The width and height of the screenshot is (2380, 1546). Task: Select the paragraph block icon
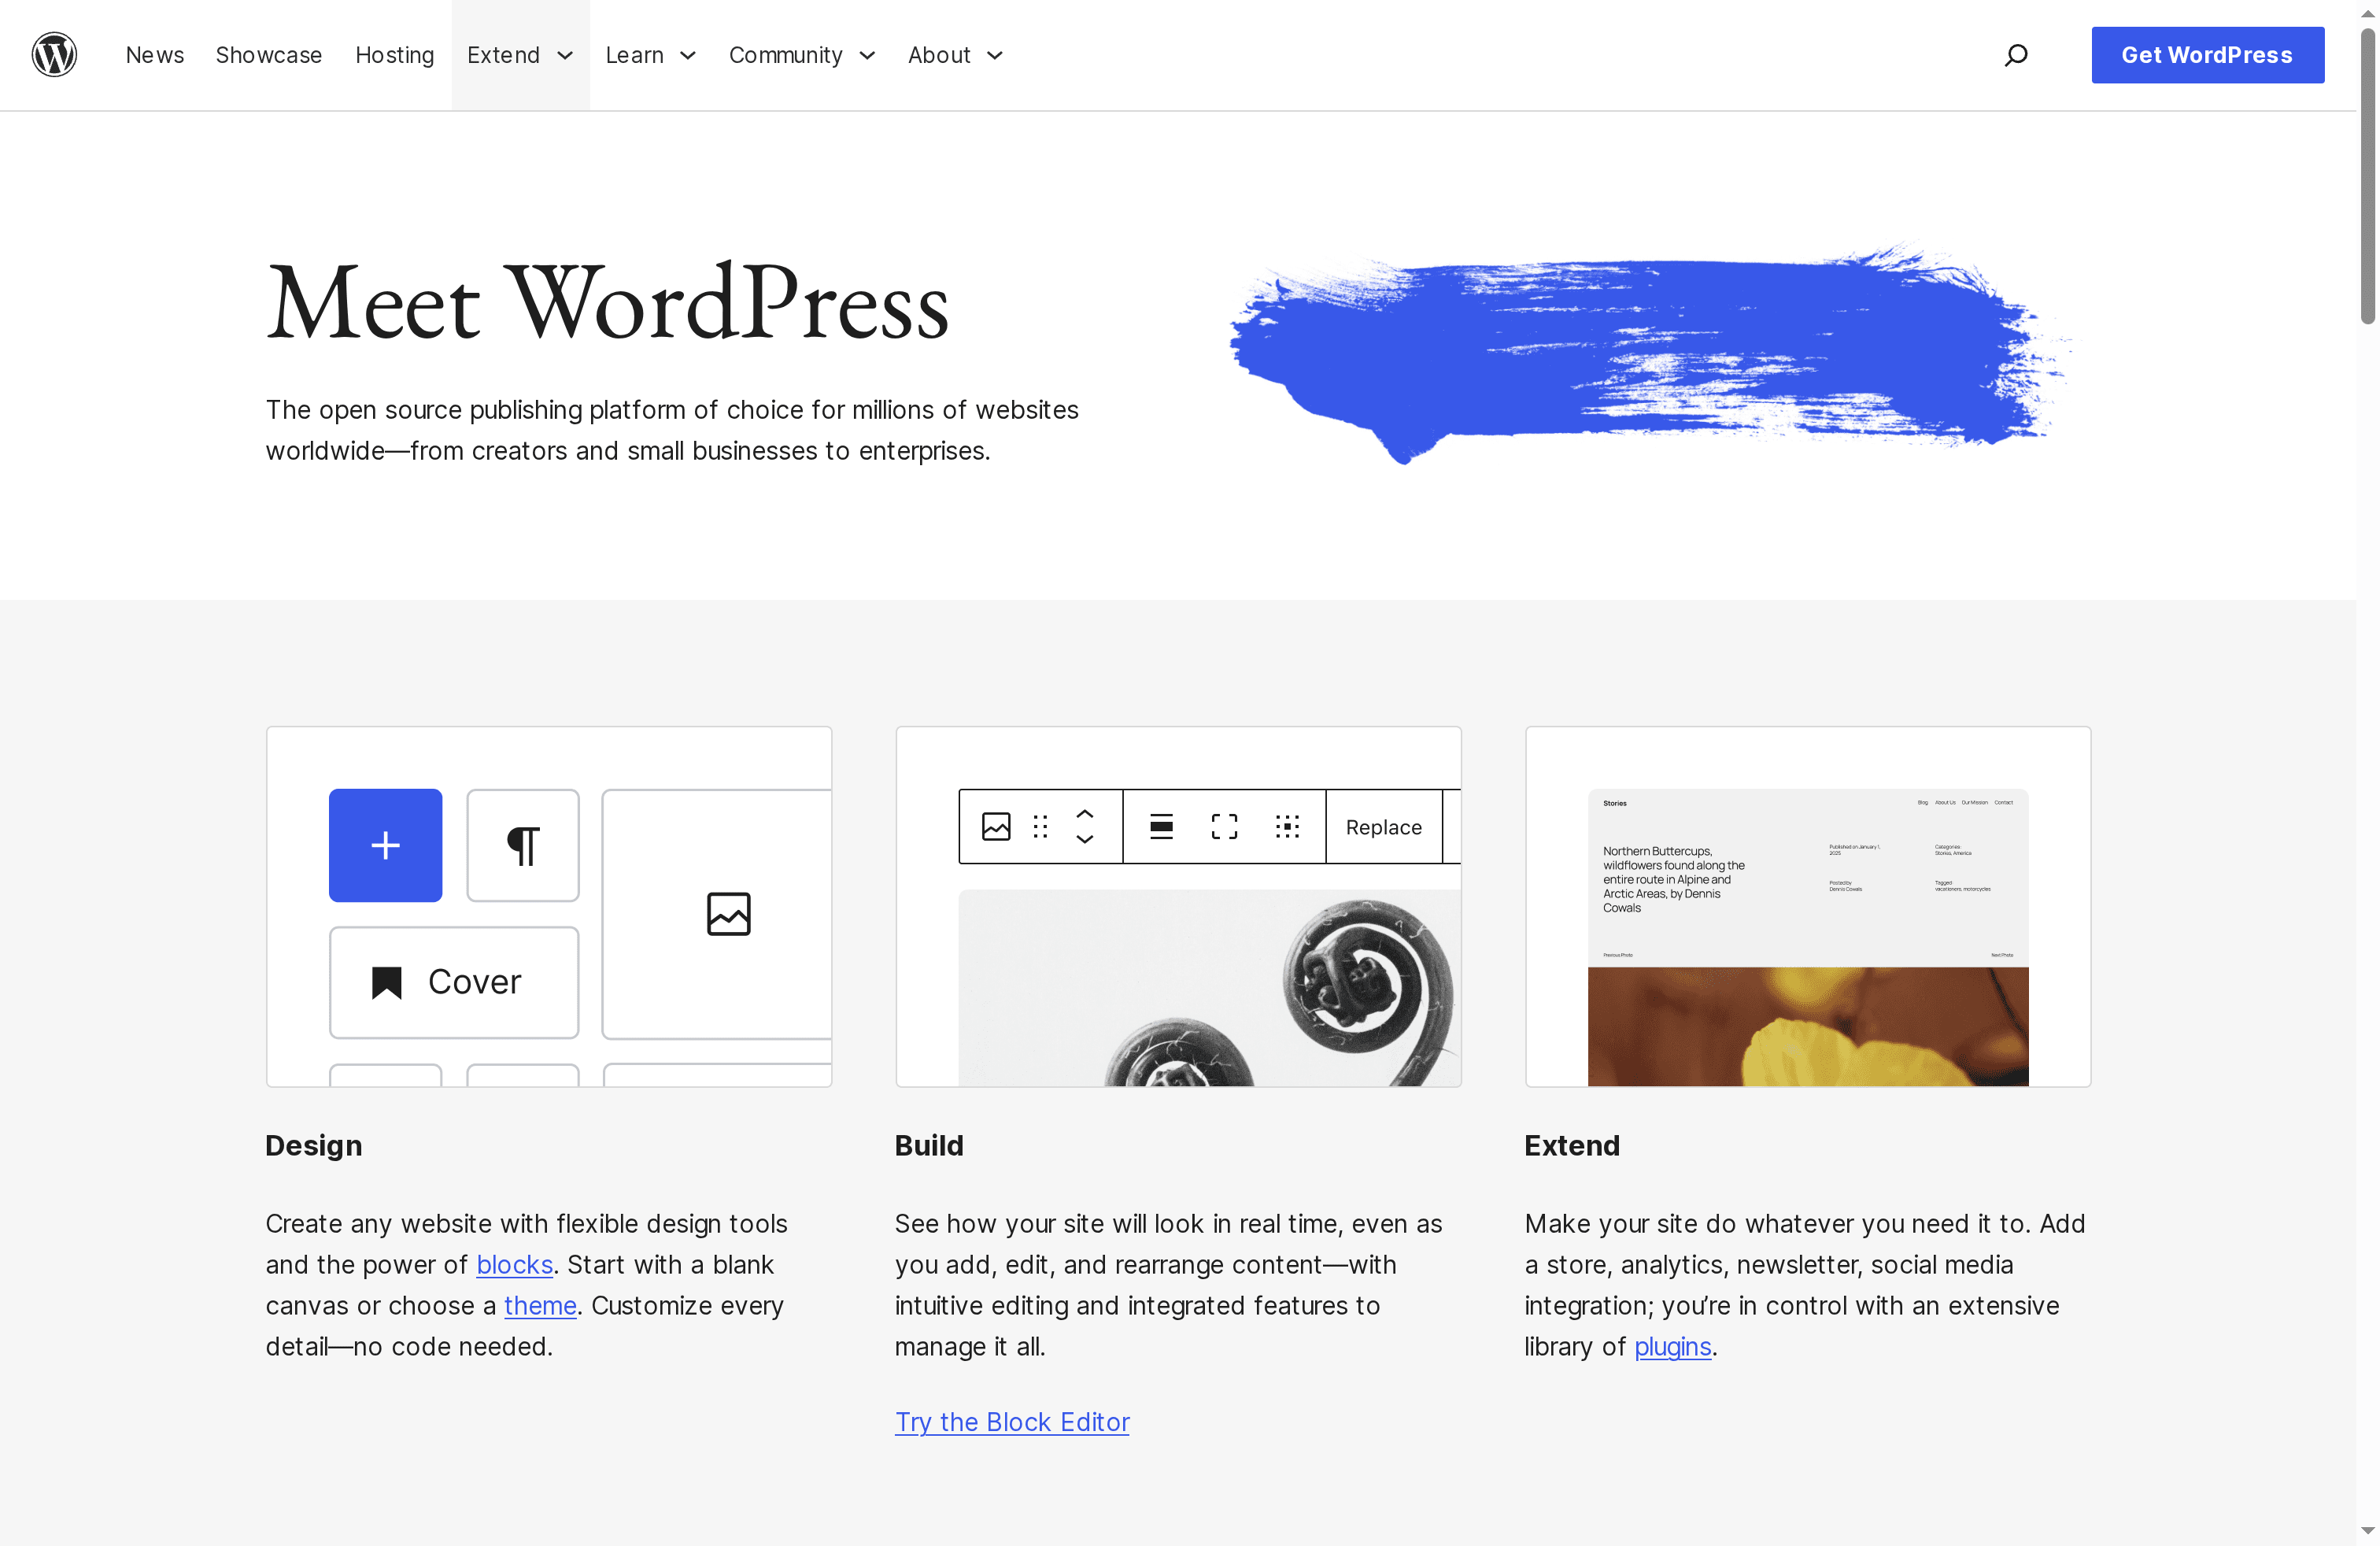pos(522,845)
